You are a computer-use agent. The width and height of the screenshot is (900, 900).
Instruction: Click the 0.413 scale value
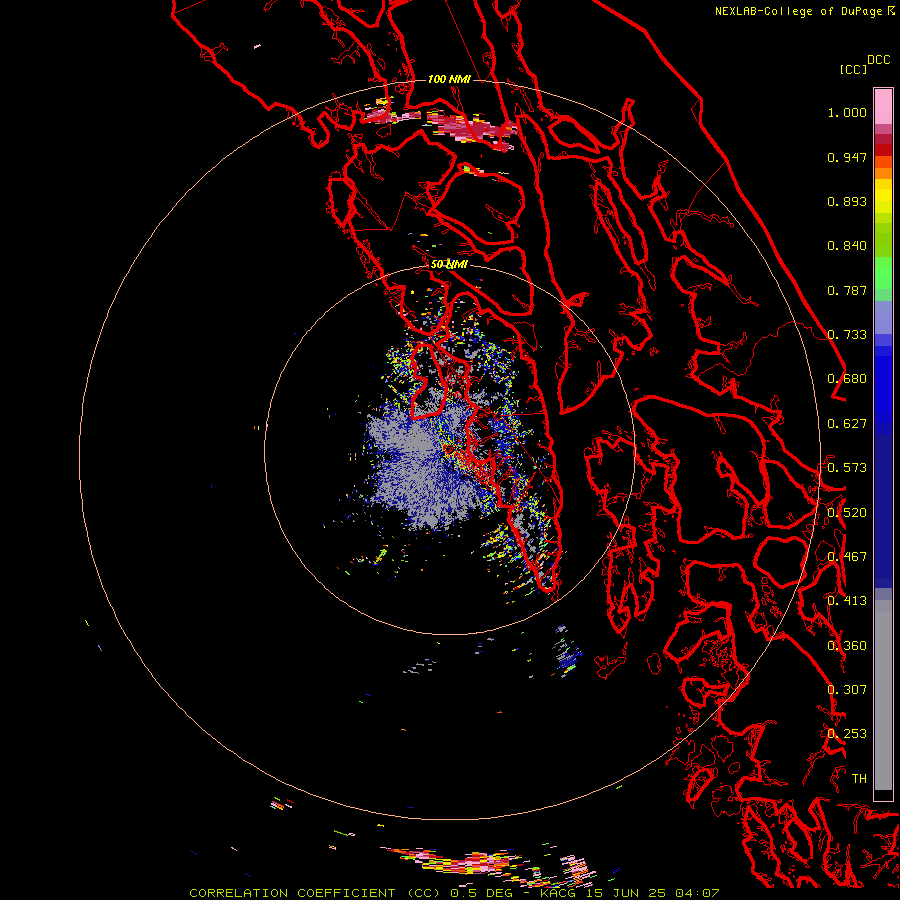(847, 601)
